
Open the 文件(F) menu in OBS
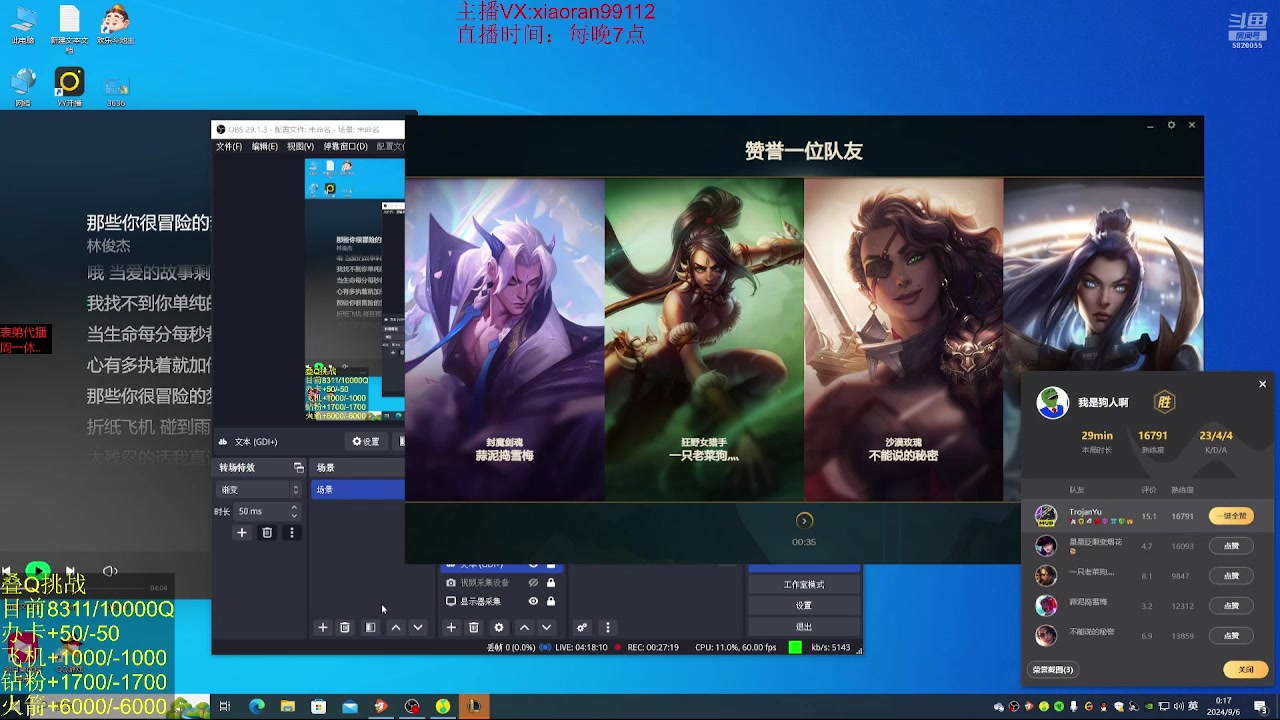pos(229,146)
